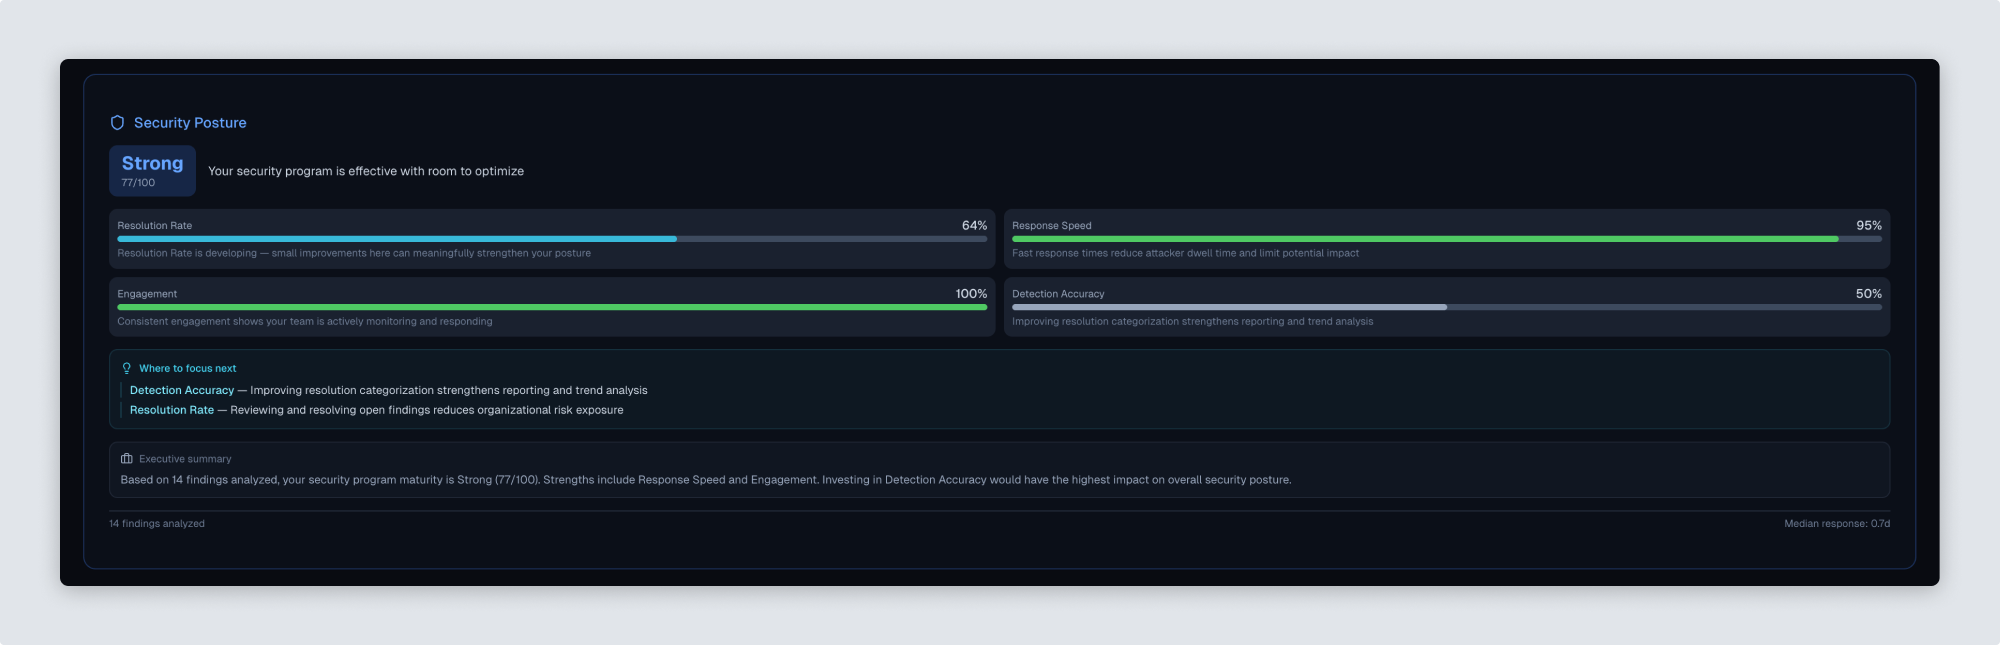Open the Resolution Rate focus recommendation link
The height and width of the screenshot is (645, 2000).
tap(172, 410)
